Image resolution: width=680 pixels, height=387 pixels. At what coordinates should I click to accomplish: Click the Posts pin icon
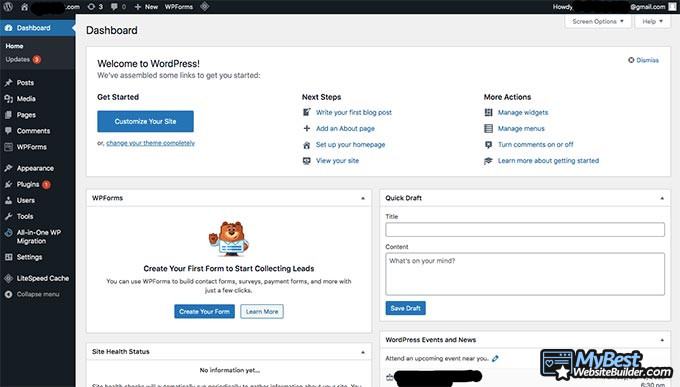[8, 82]
